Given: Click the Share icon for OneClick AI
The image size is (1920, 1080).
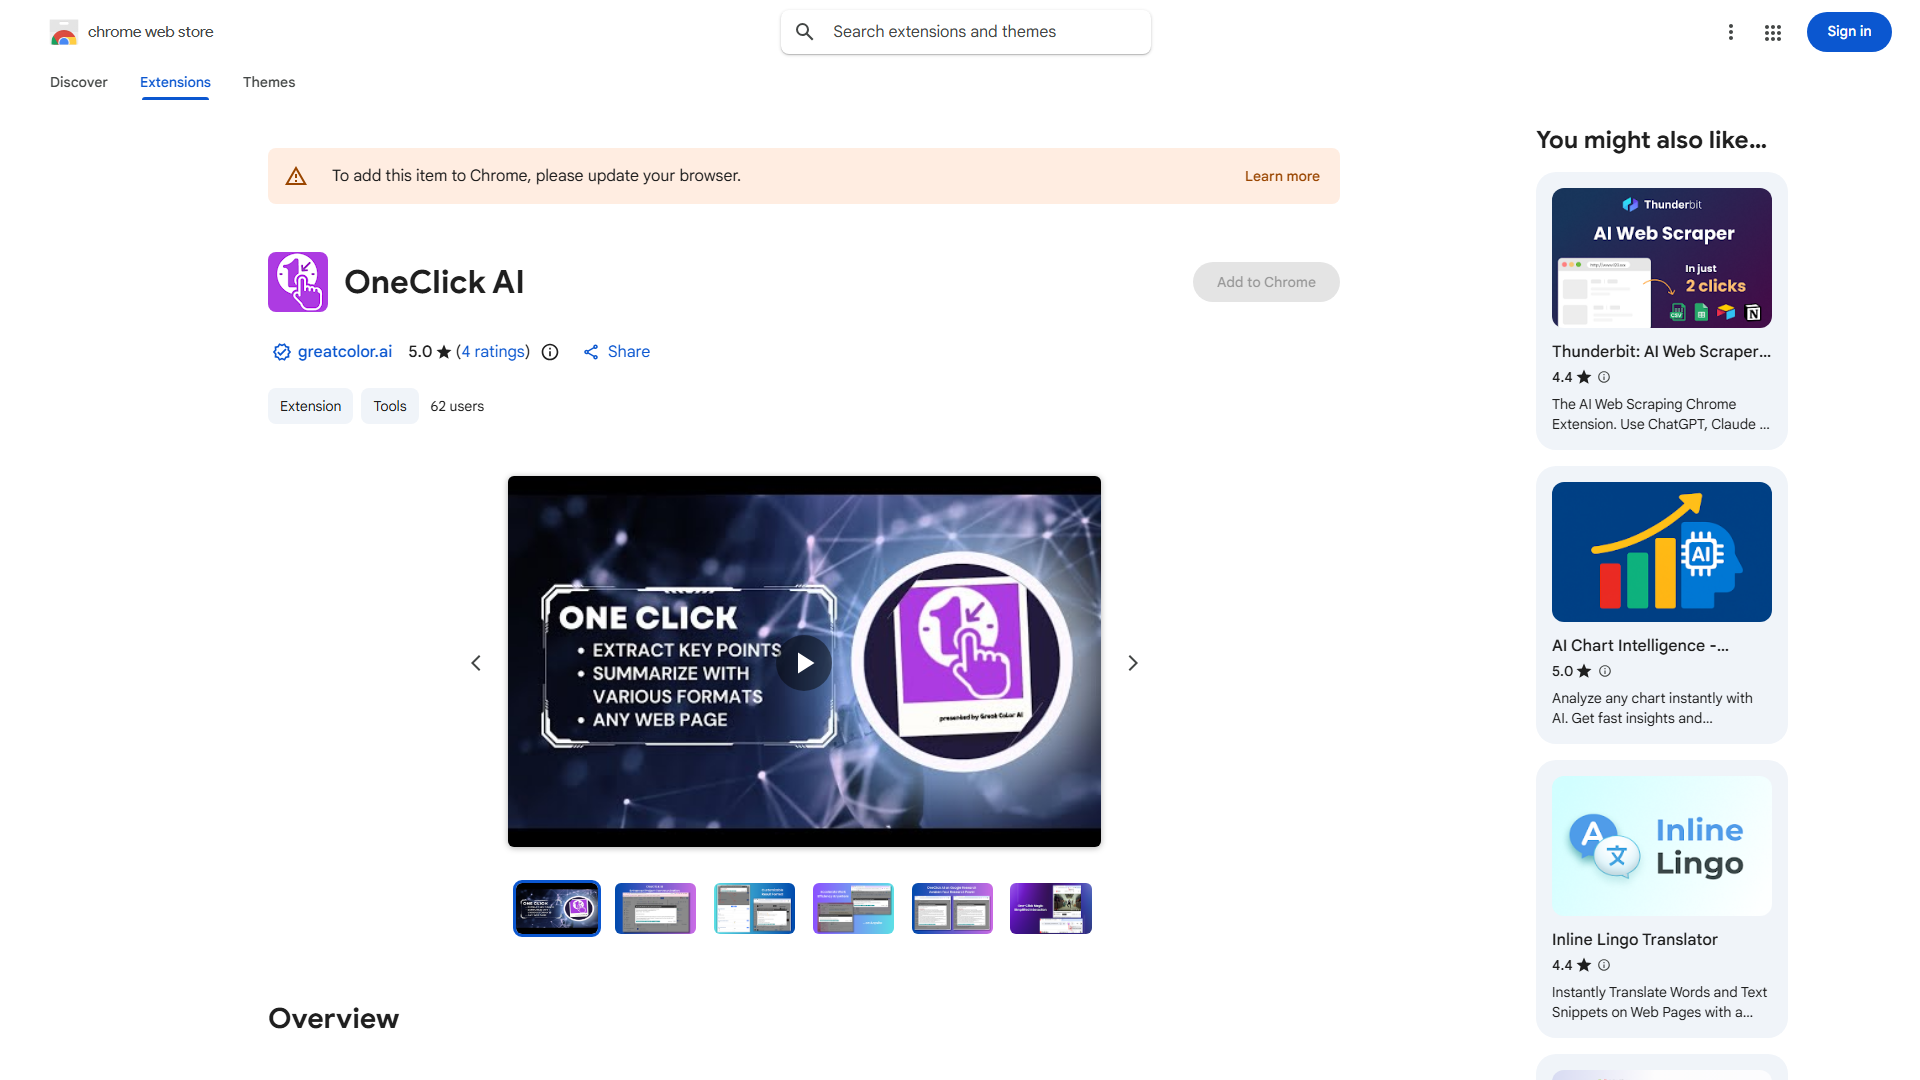Looking at the screenshot, I should pos(592,351).
